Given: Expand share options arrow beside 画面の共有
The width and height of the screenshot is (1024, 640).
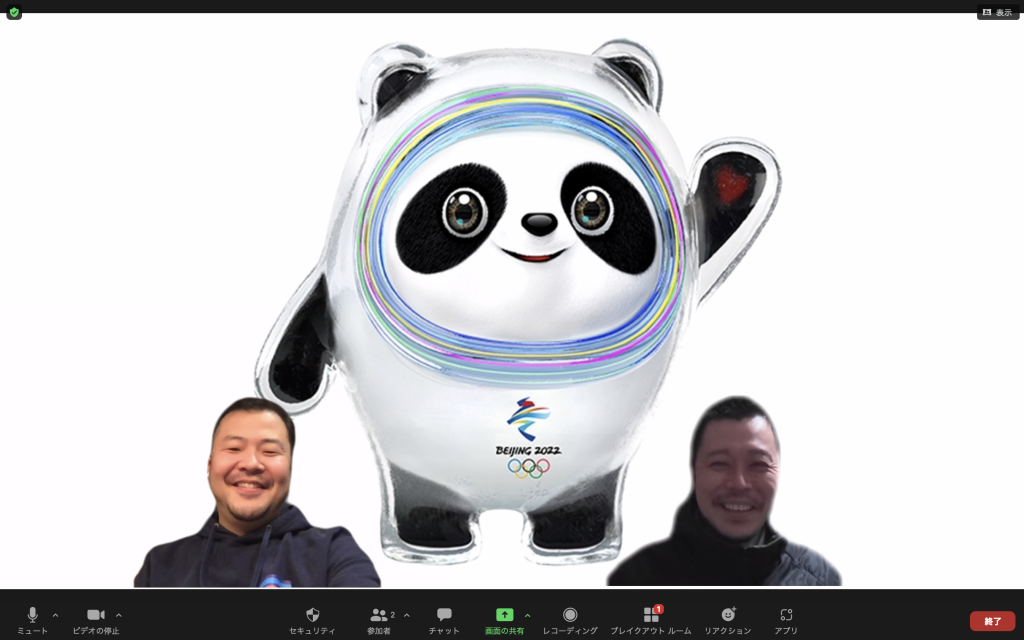Looking at the screenshot, I should (x=528, y=615).
